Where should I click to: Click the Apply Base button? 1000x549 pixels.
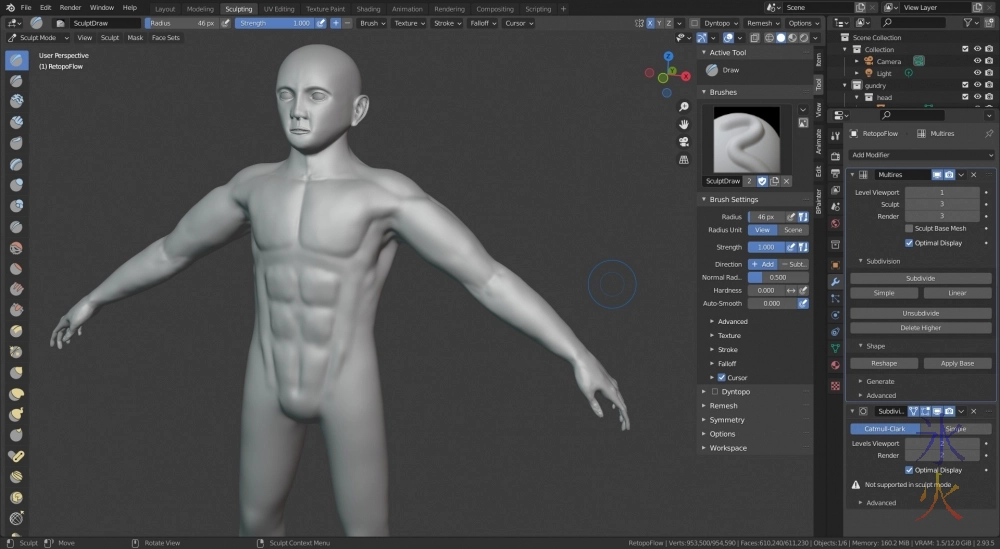pos(957,363)
